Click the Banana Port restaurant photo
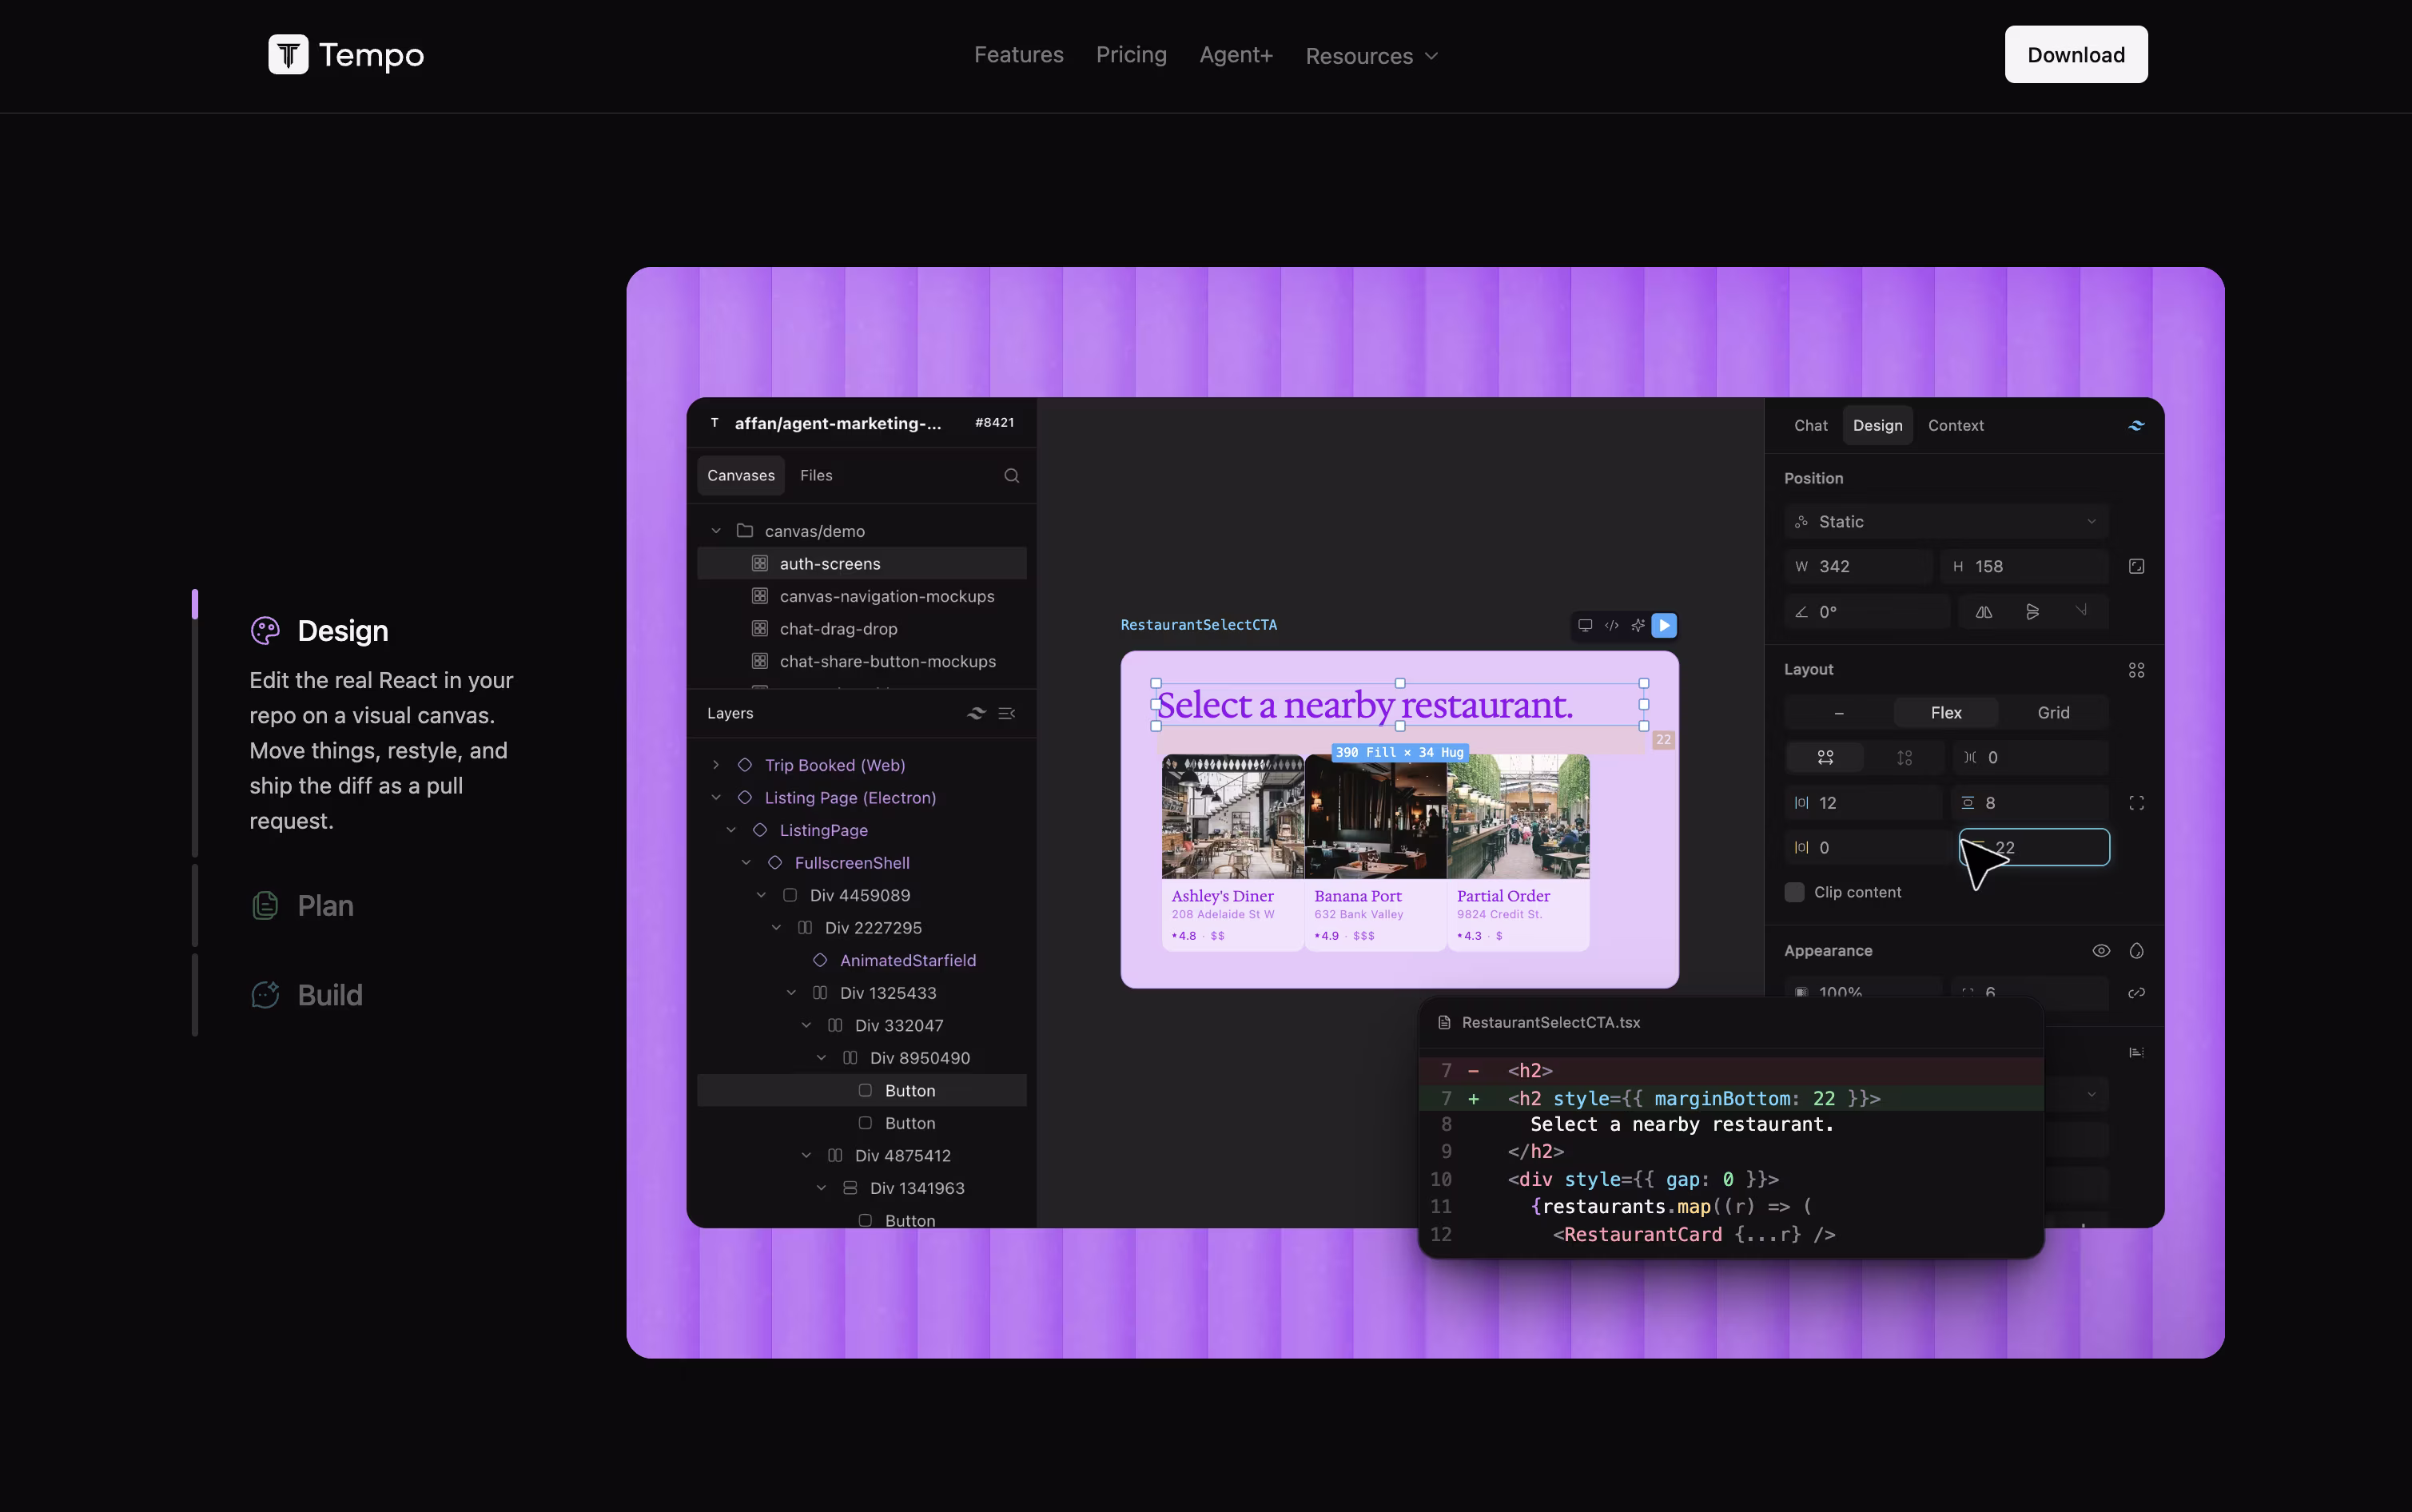 [x=1375, y=817]
